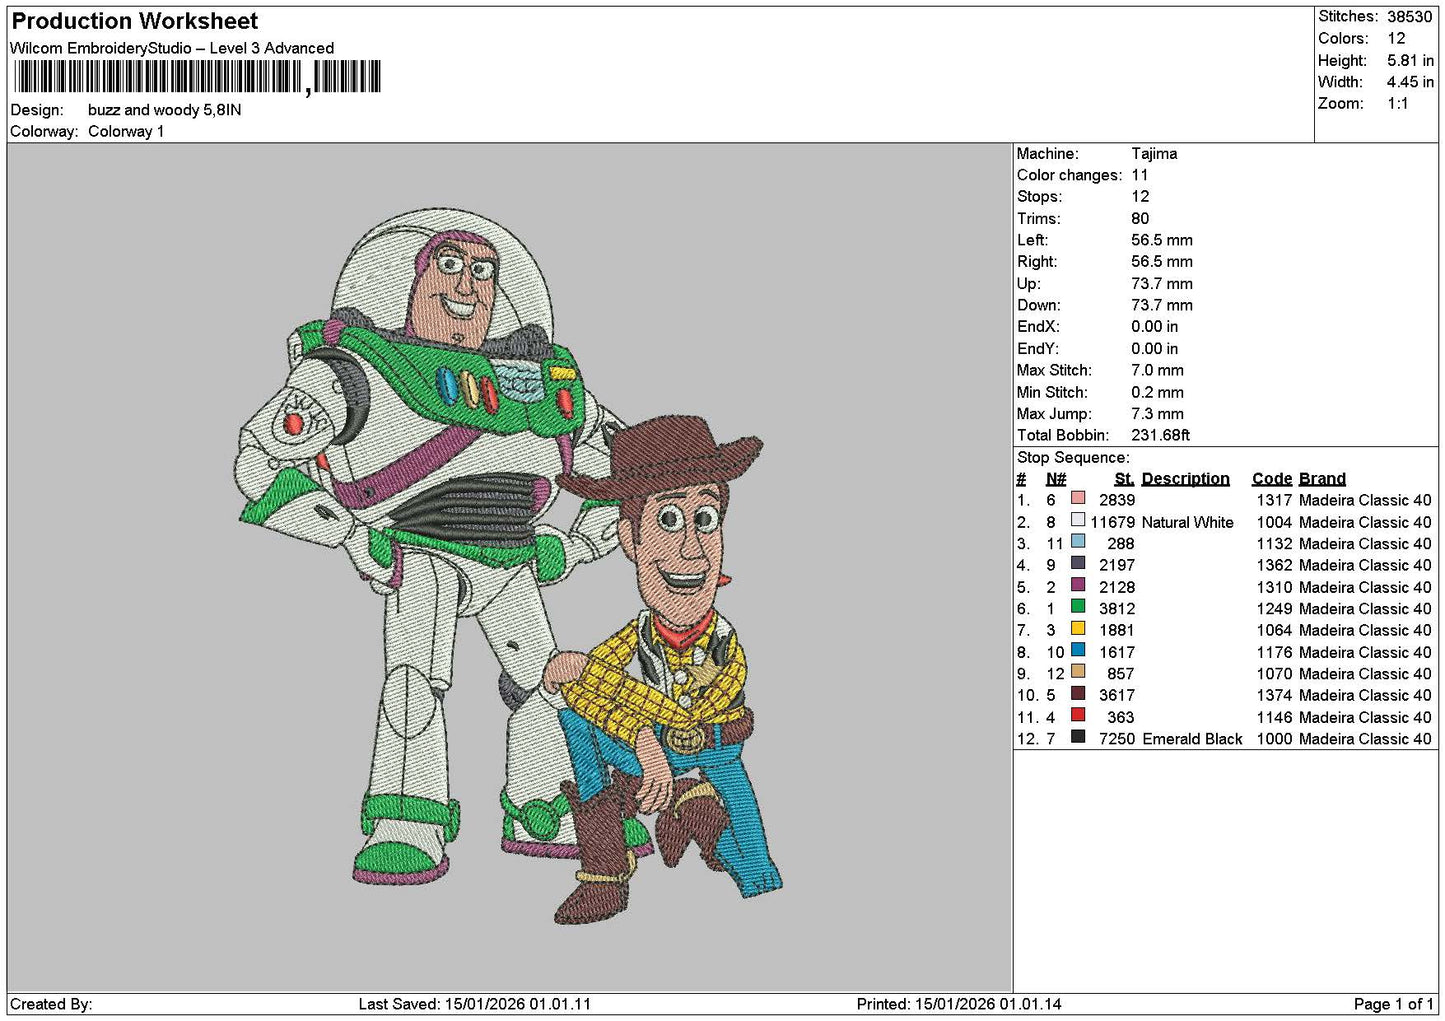Screen dimensions: 1445x1021
Task: Click the dark gray swatch, code 1362
Action: [1078, 563]
